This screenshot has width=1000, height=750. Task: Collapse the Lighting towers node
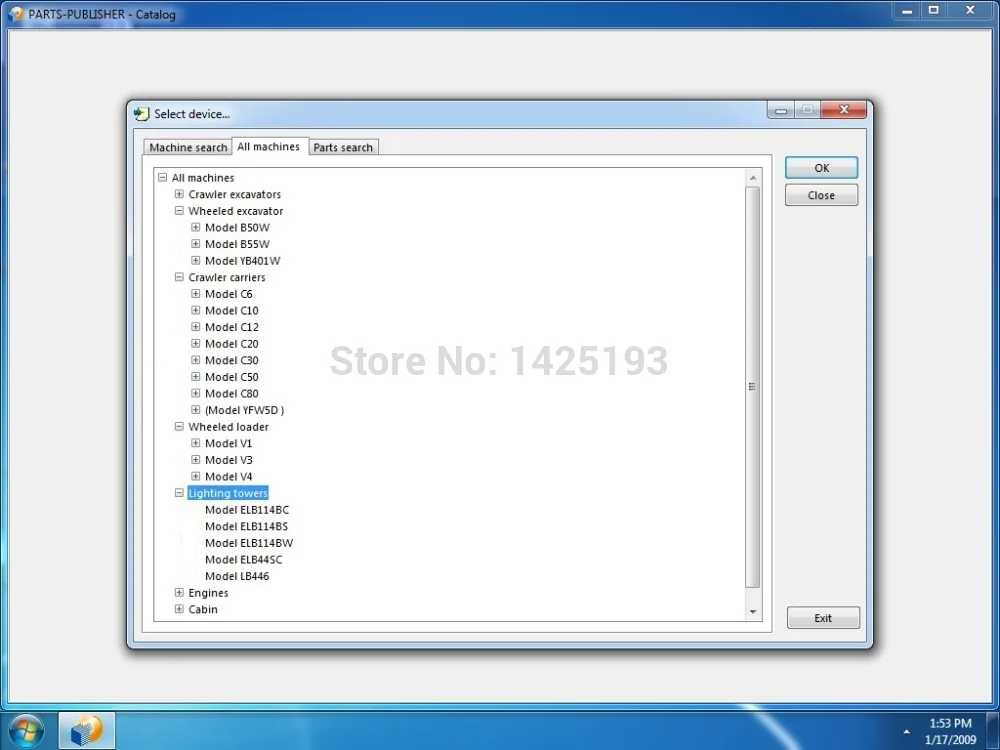(179, 493)
